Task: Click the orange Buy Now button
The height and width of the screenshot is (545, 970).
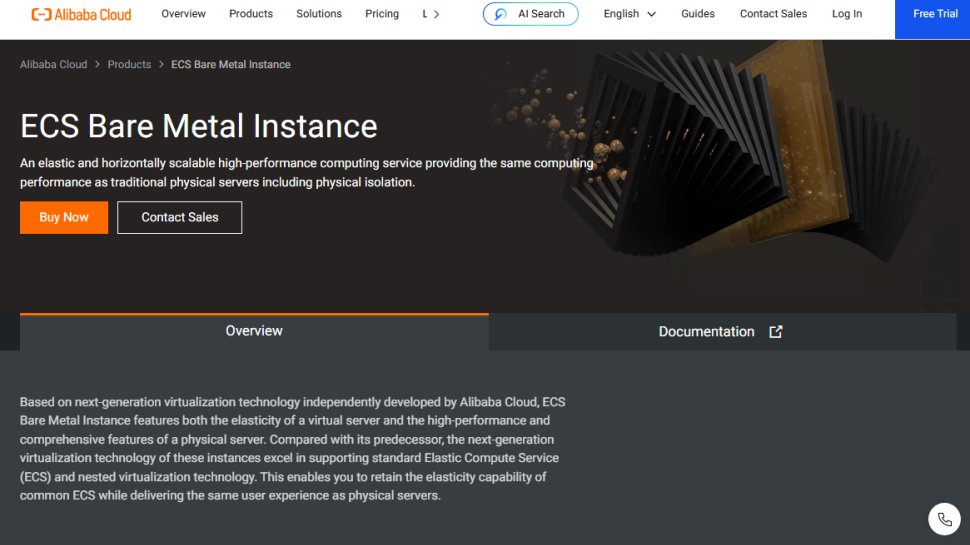Action: [64, 217]
